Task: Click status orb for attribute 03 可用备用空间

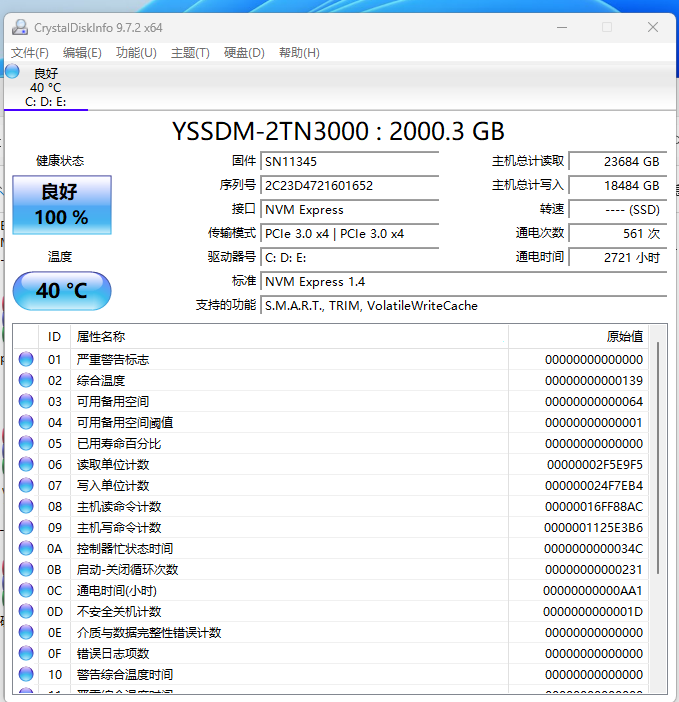Action: coord(26,401)
